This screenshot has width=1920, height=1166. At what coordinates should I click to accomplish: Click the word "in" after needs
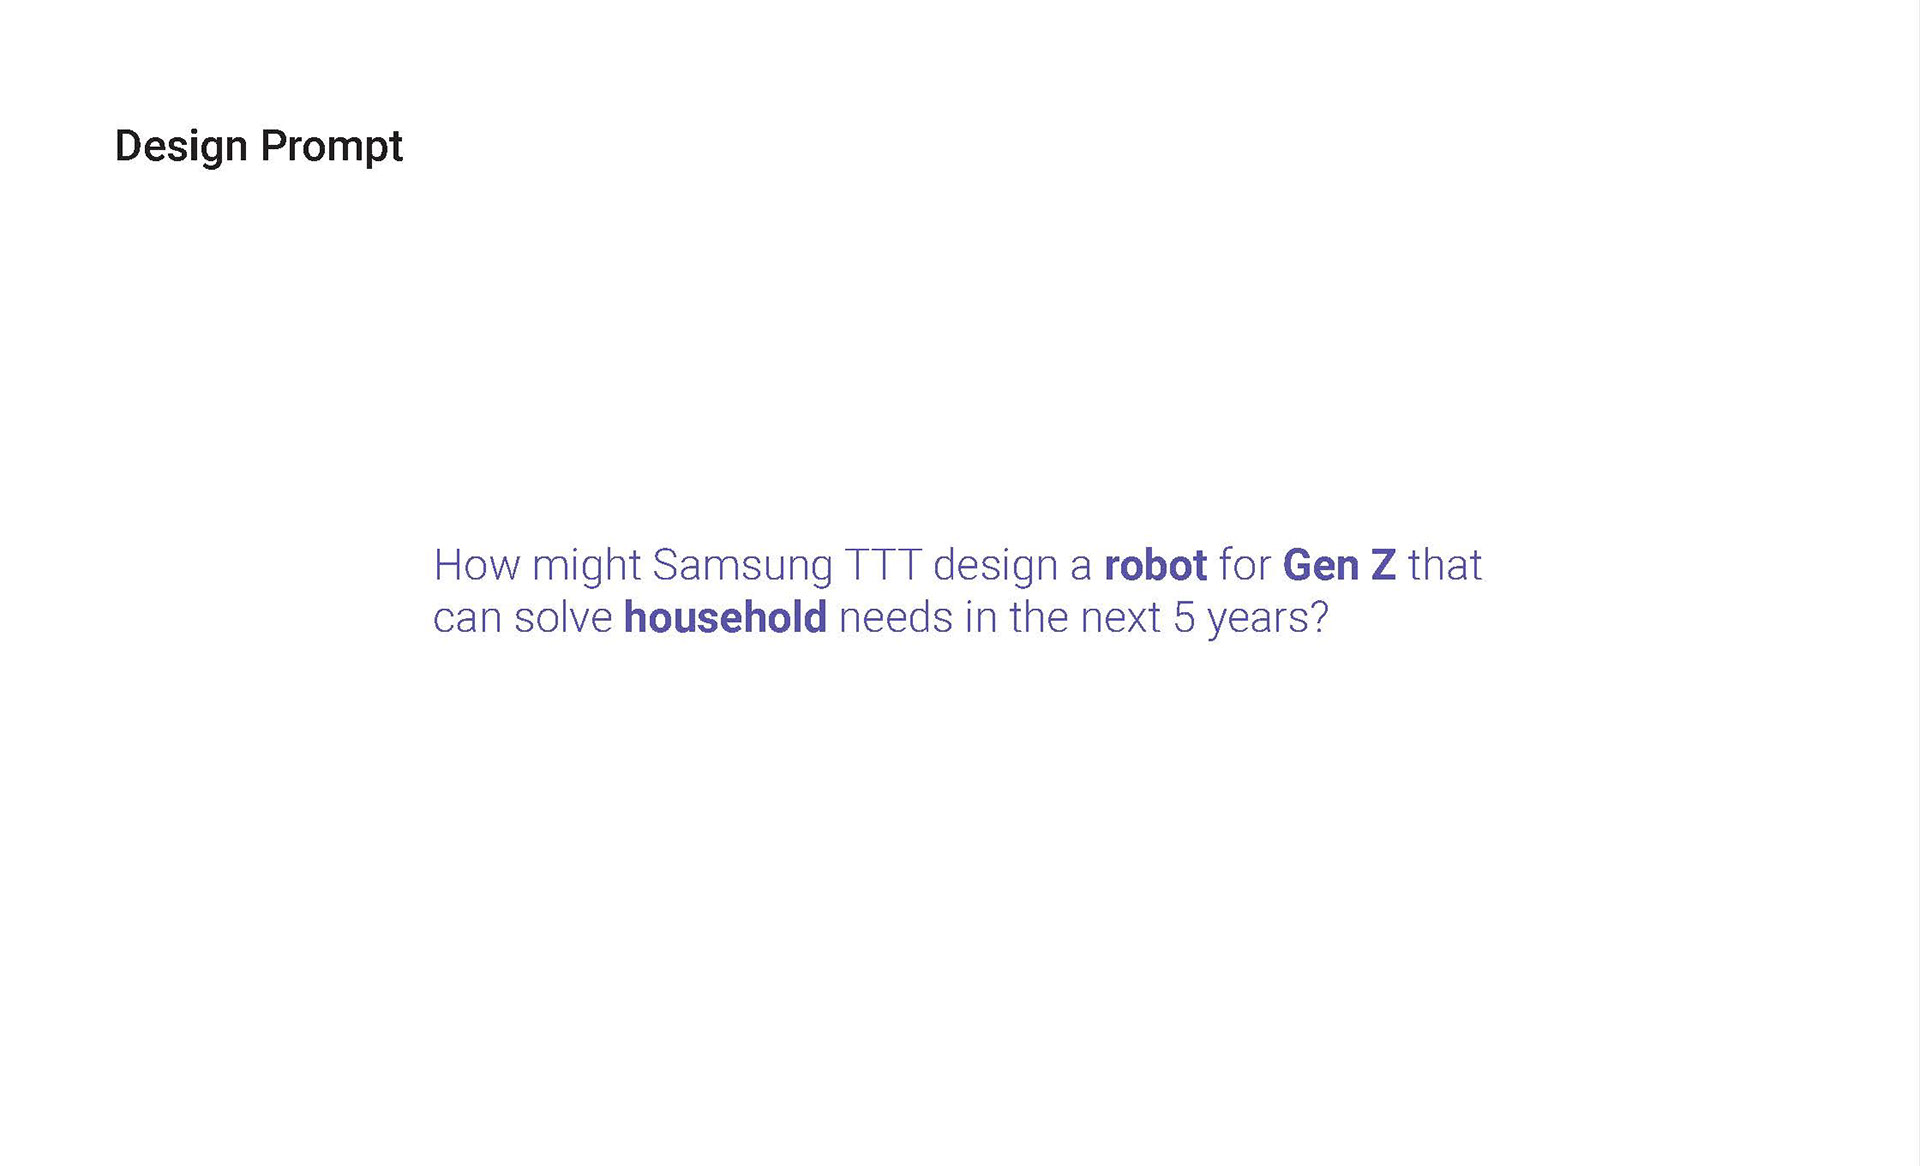point(981,618)
